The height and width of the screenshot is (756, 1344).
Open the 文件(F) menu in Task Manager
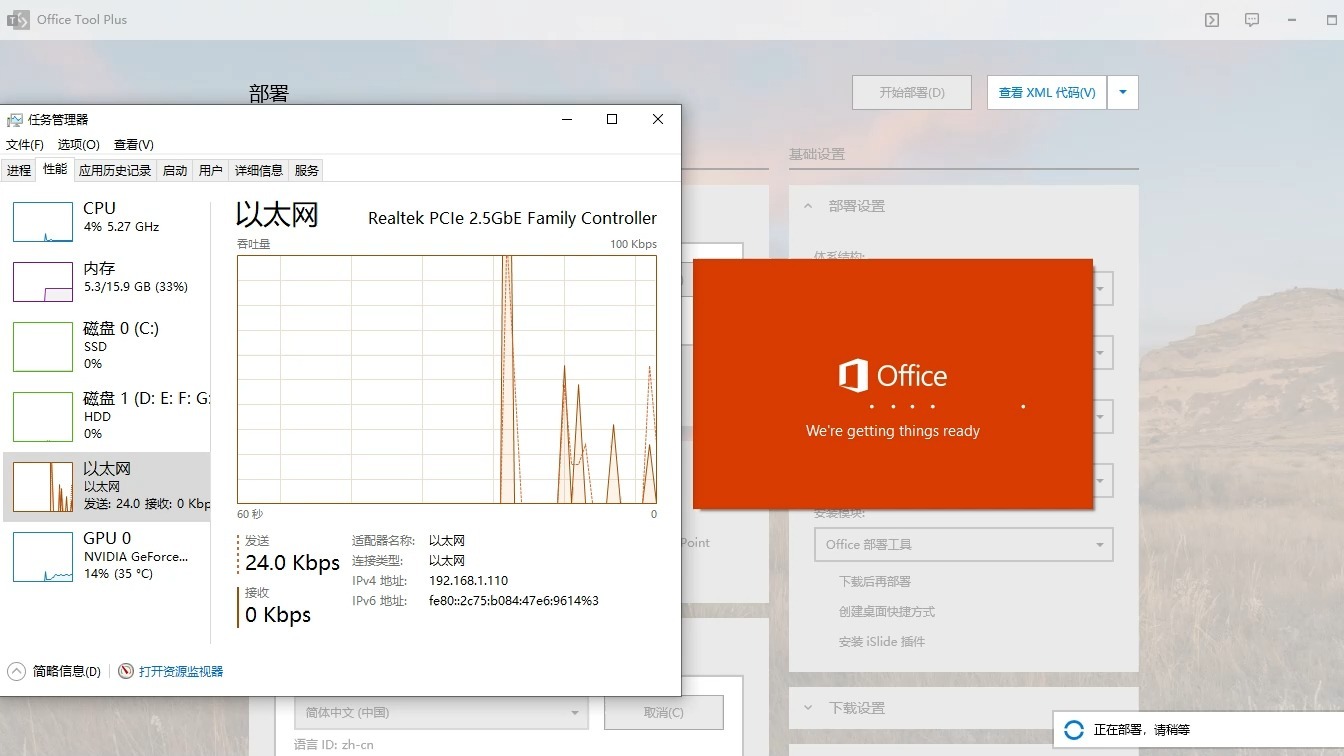pyautogui.click(x=25, y=145)
